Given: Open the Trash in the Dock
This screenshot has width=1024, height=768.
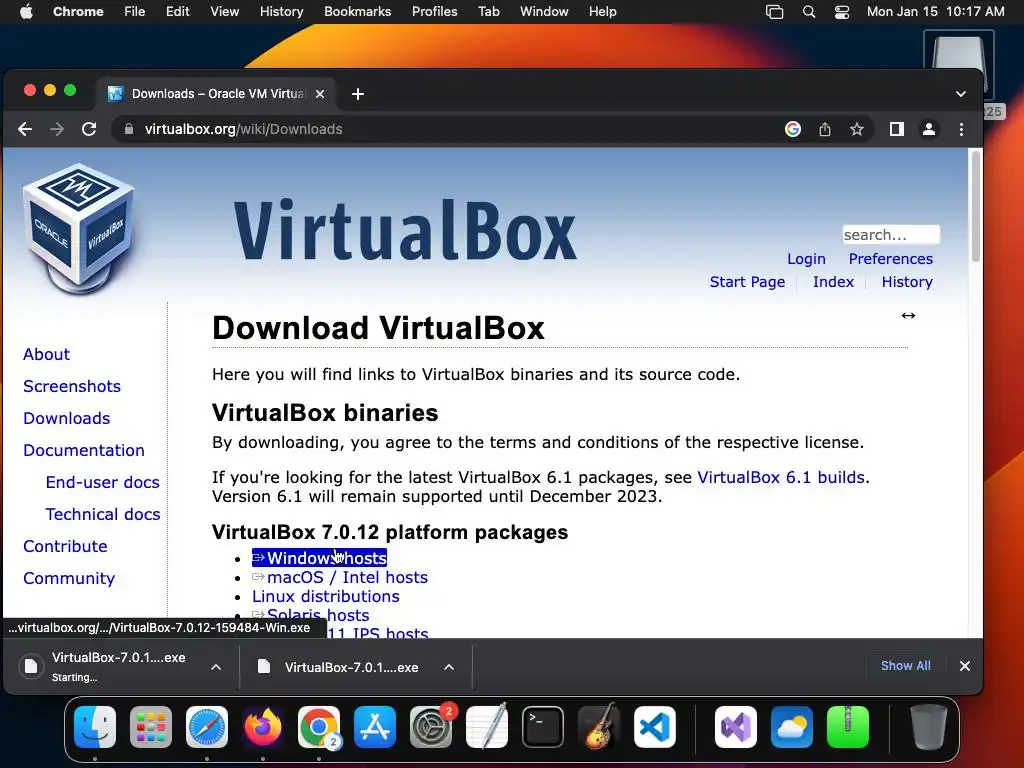Looking at the screenshot, I should pyautogui.click(x=929, y=727).
